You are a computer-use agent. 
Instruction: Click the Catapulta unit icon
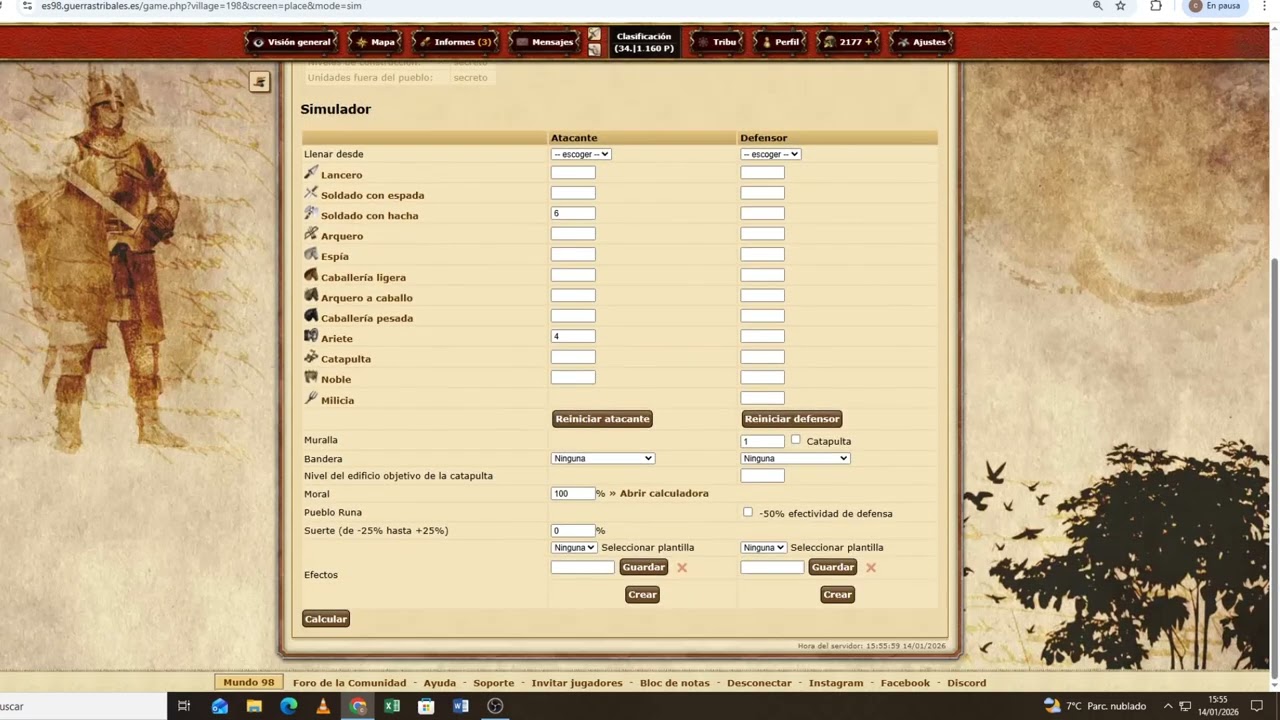[x=311, y=357]
